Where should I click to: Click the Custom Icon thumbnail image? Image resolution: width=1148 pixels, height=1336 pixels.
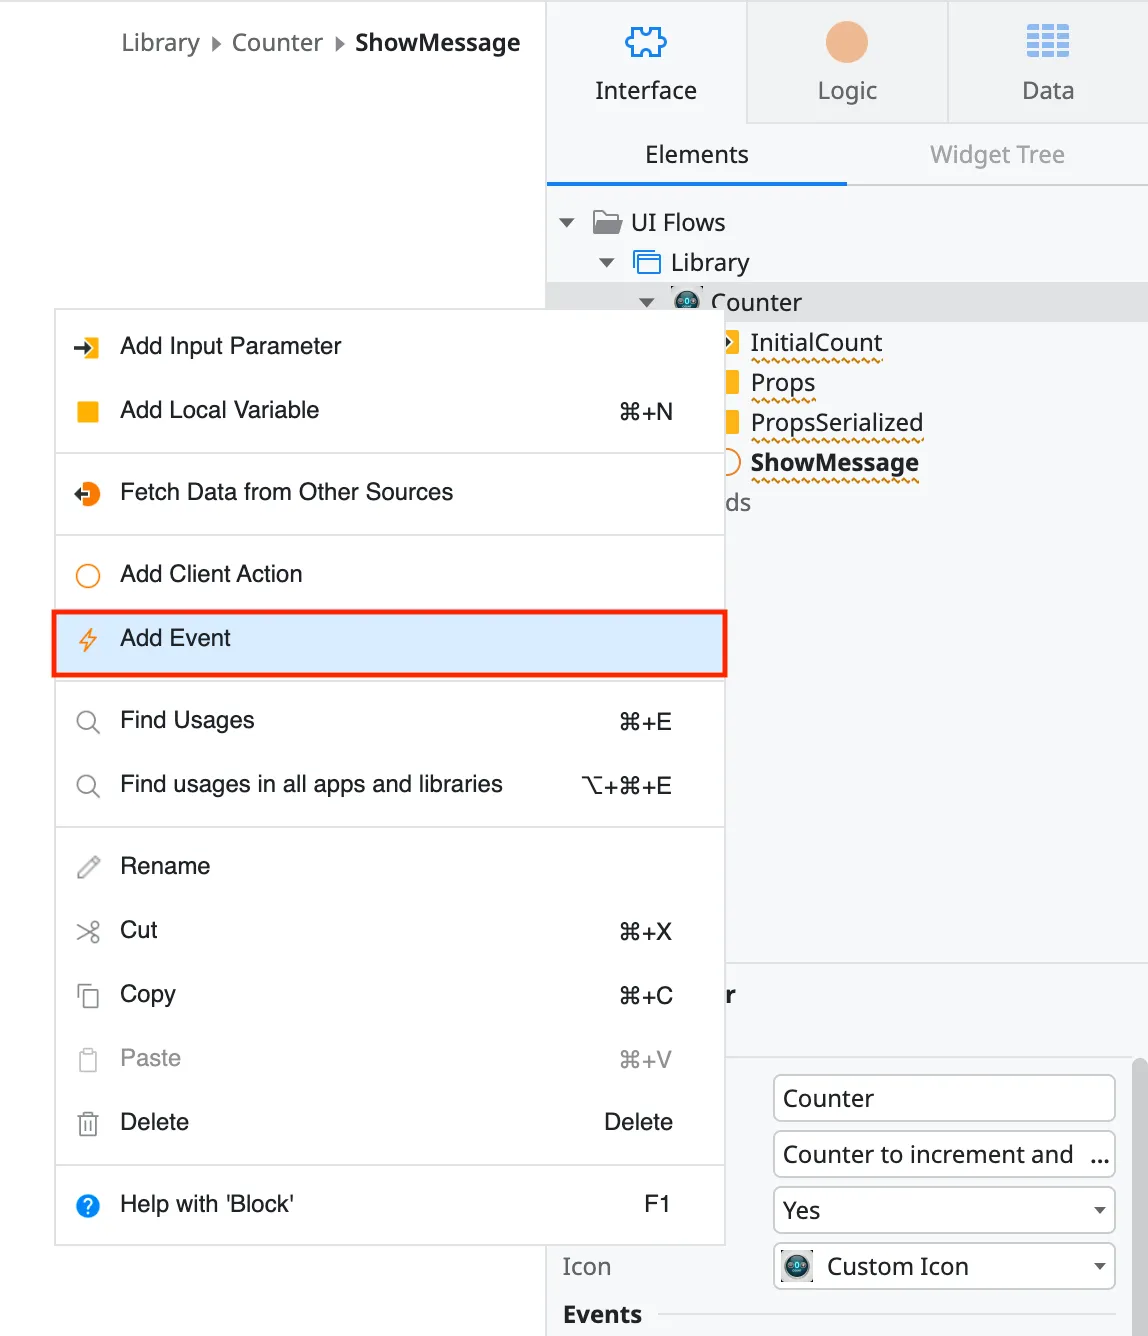(x=797, y=1266)
